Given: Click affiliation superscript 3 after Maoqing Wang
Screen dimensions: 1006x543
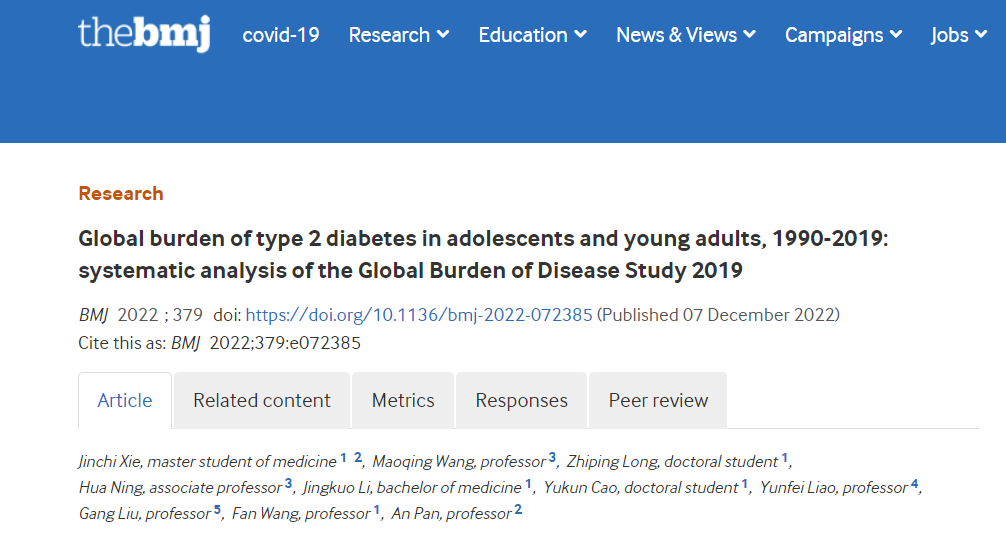Looking at the screenshot, I should [552, 458].
